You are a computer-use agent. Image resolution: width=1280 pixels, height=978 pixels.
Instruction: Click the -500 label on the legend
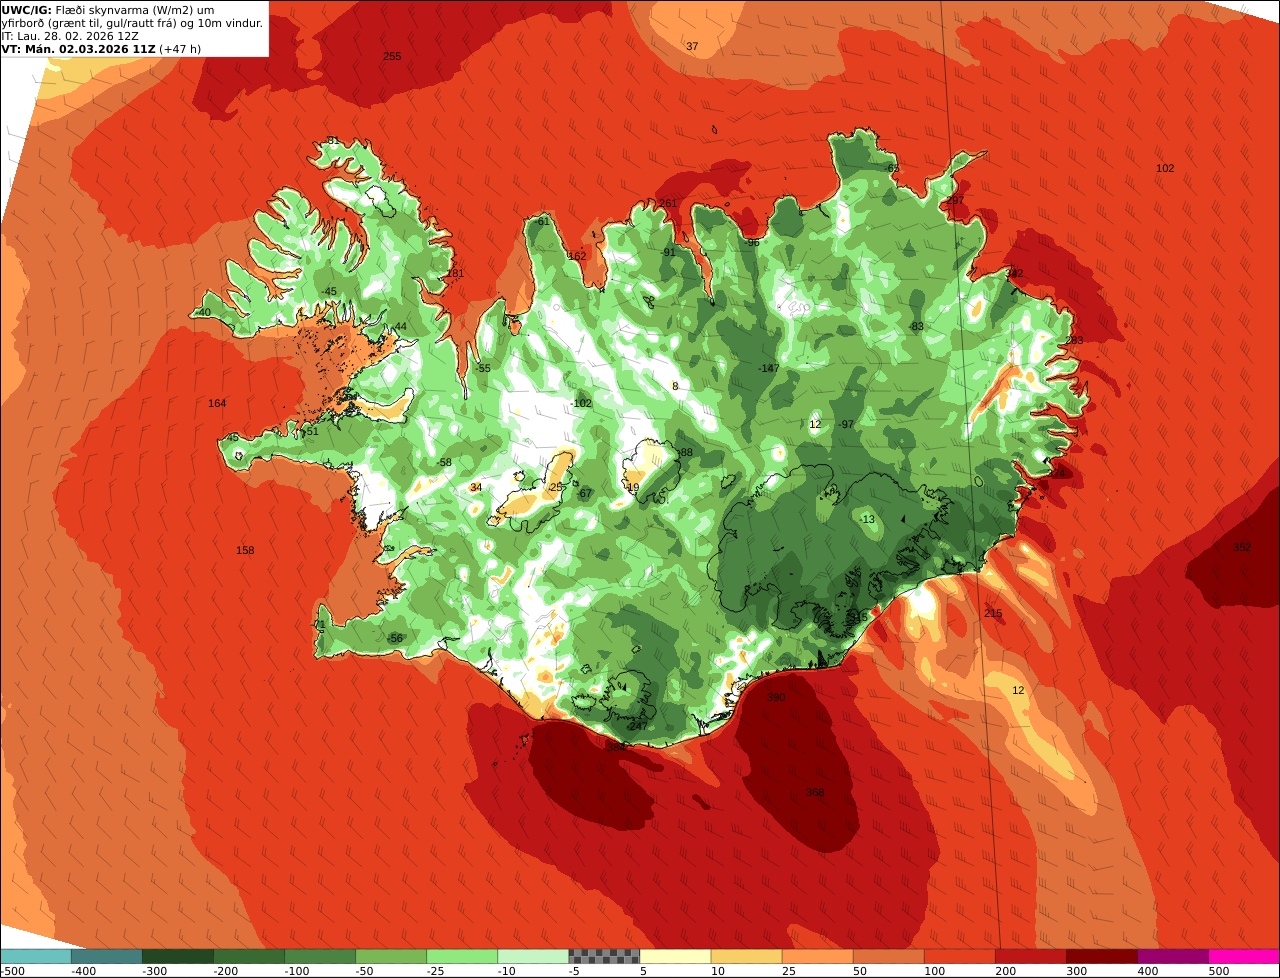[x=13, y=971]
